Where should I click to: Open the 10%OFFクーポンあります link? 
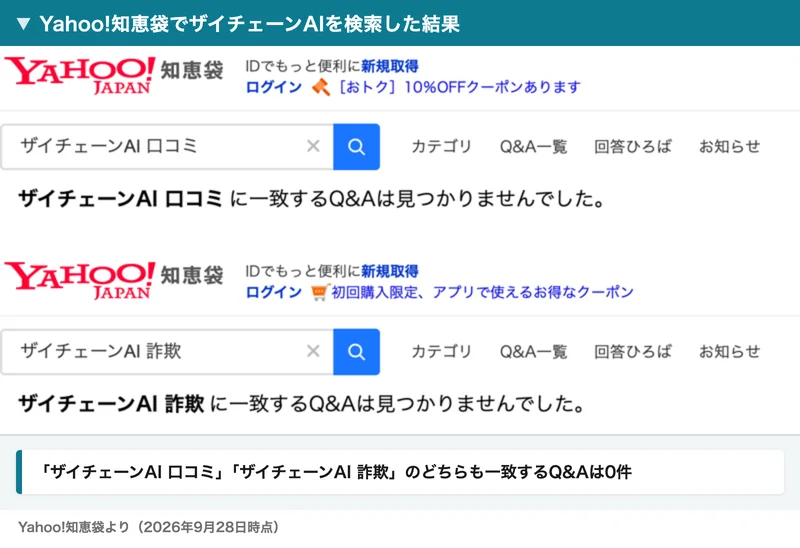tap(460, 87)
